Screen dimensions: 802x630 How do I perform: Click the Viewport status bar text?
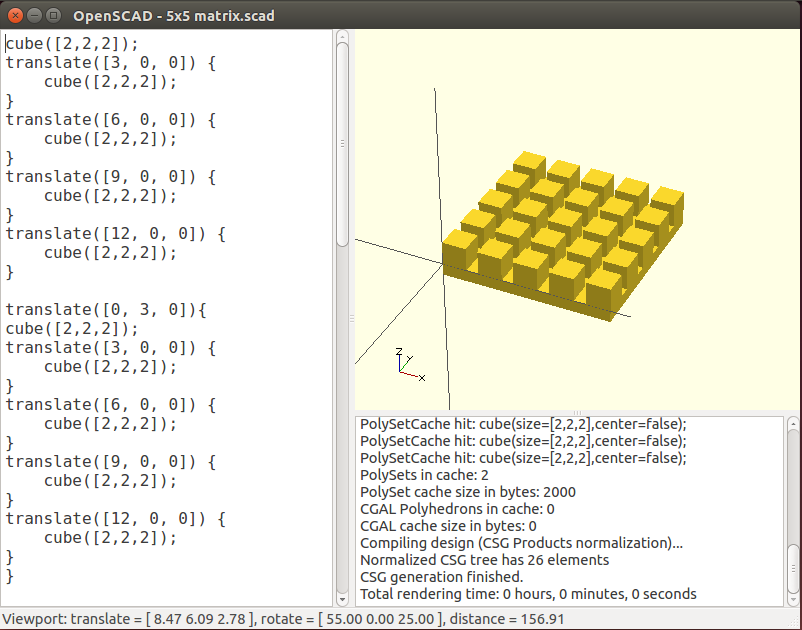pos(283,619)
